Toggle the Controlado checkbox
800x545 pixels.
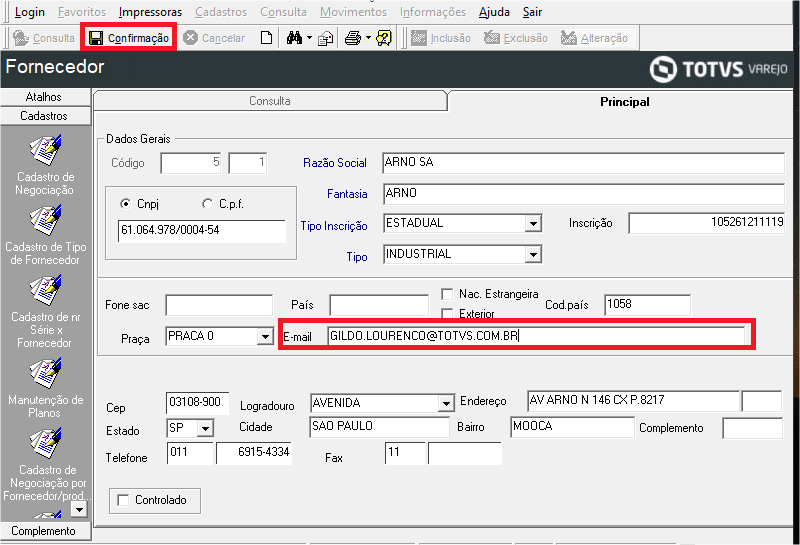pos(123,500)
